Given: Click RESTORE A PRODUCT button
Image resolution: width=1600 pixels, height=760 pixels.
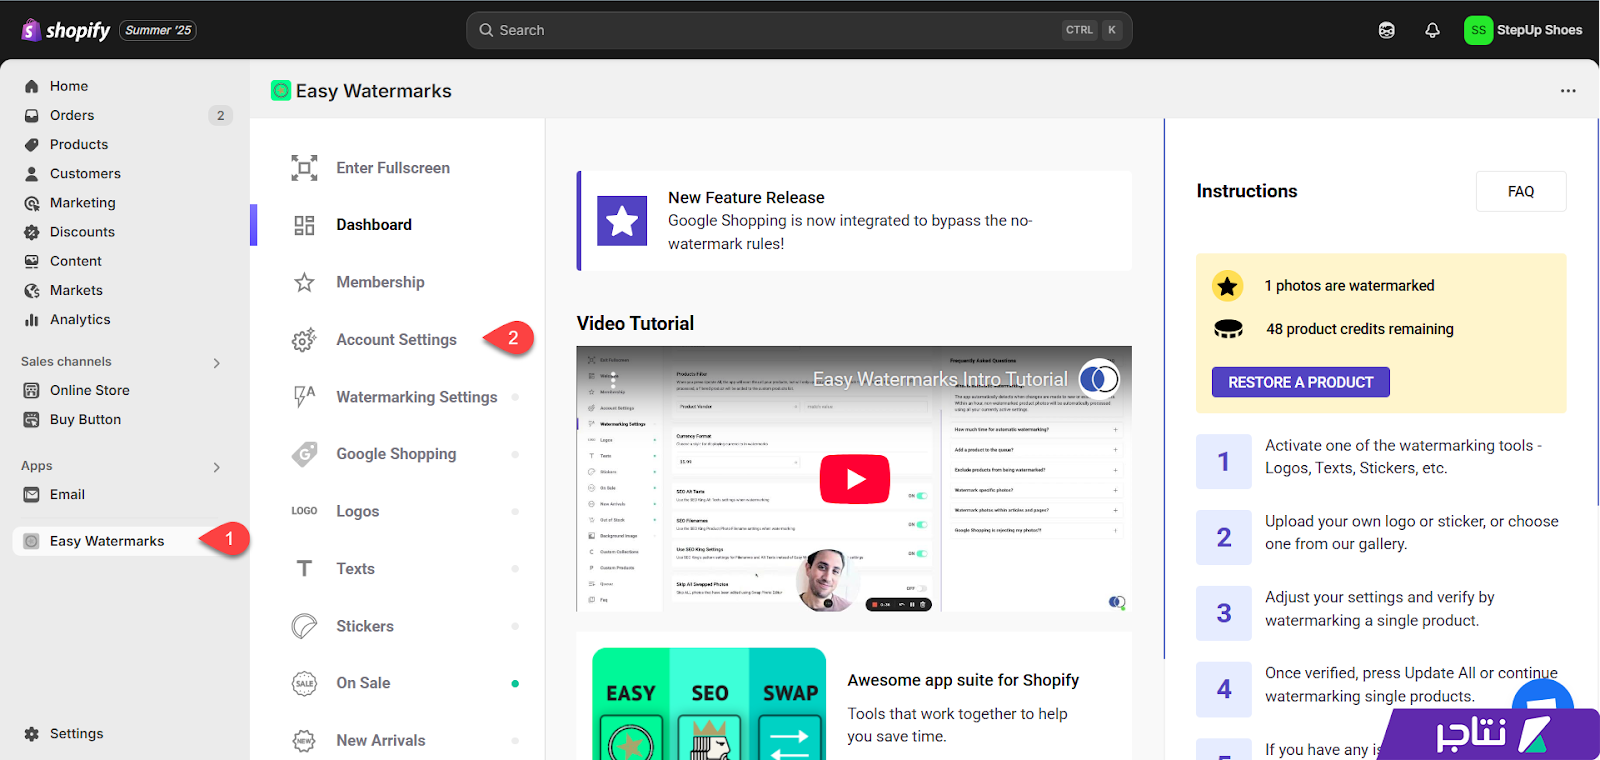Looking at the screenshot, I should (x=1300, y=382).
